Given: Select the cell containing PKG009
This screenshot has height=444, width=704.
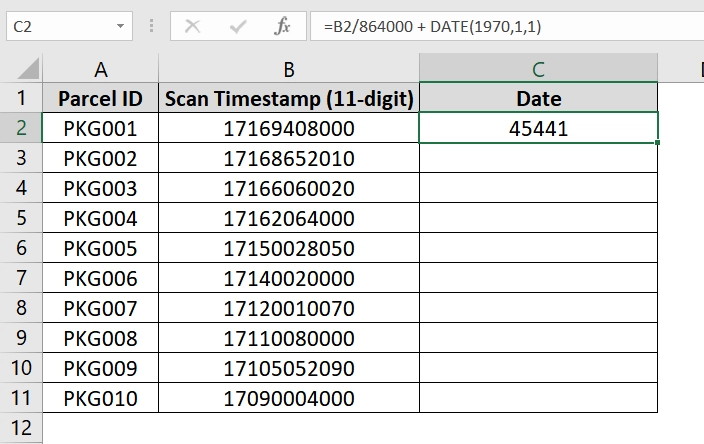Looking at the screenshot, I should pyautogui.click(x=101, y=368).
